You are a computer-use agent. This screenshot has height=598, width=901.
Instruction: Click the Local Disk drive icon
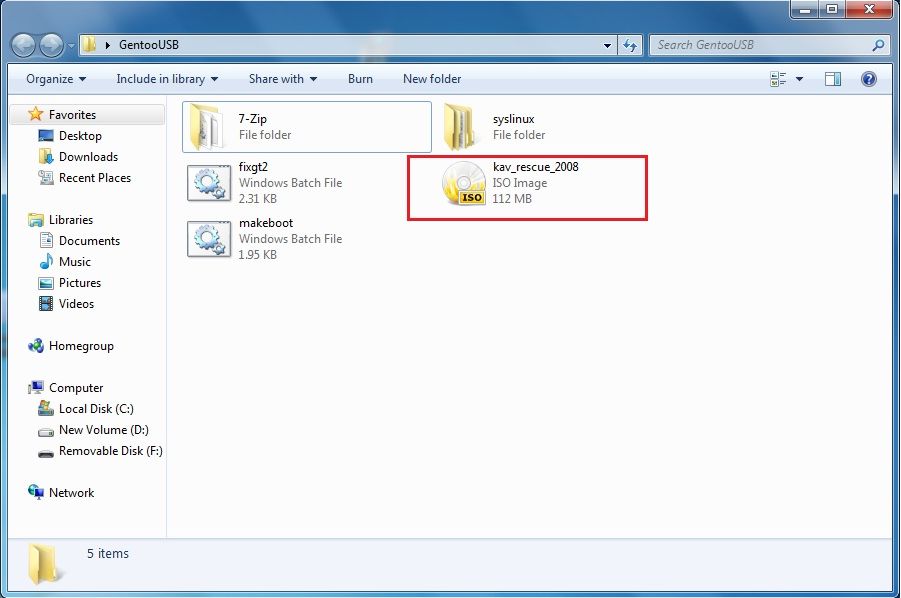pyautogui.click(x=46, y=408)
